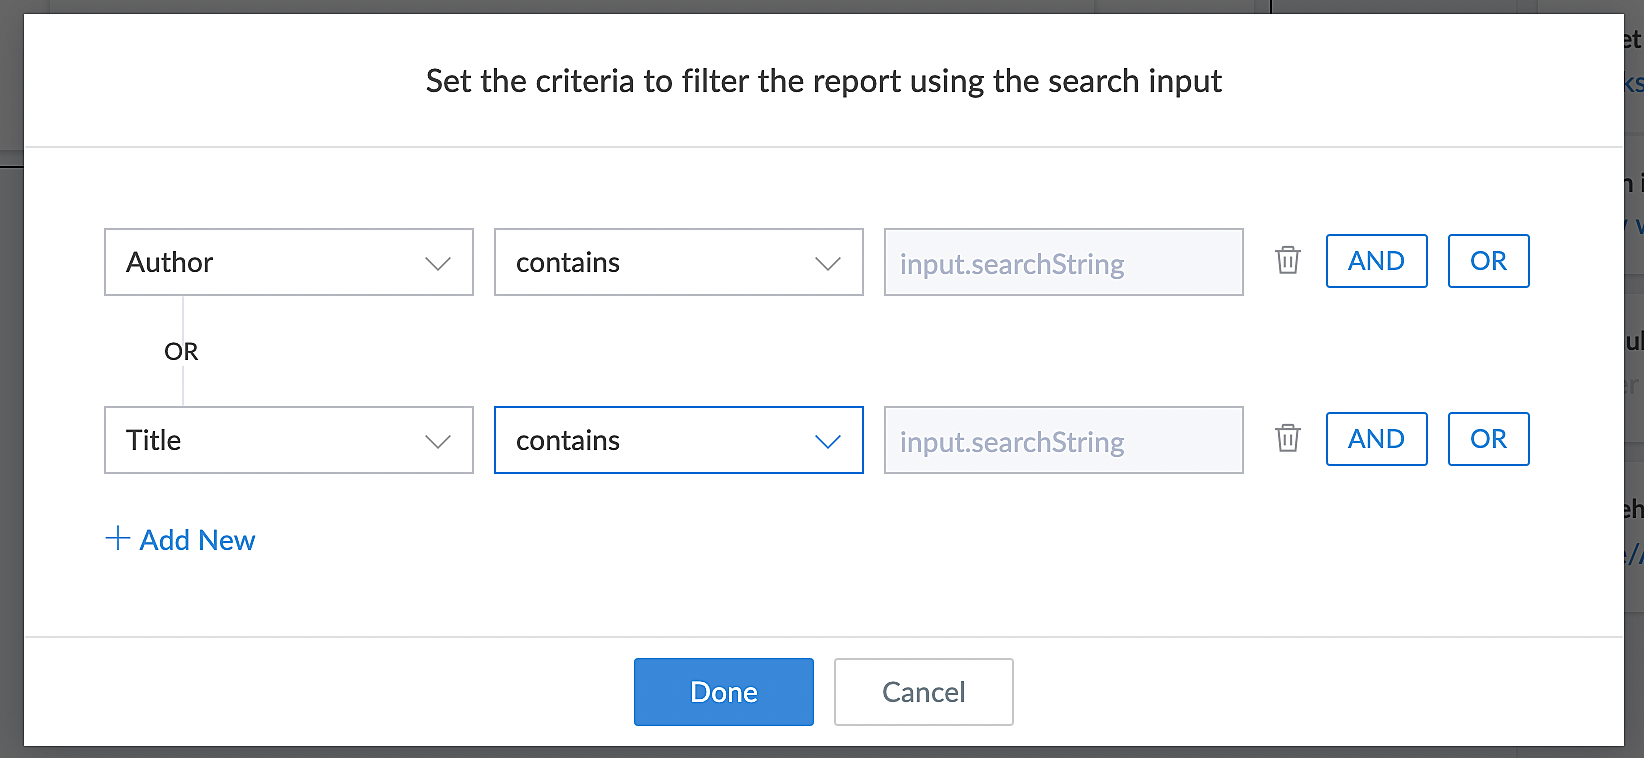Click the plus icon beside Add New
1644x758 pixels.
pyautogui.click(x=118, y=539)
